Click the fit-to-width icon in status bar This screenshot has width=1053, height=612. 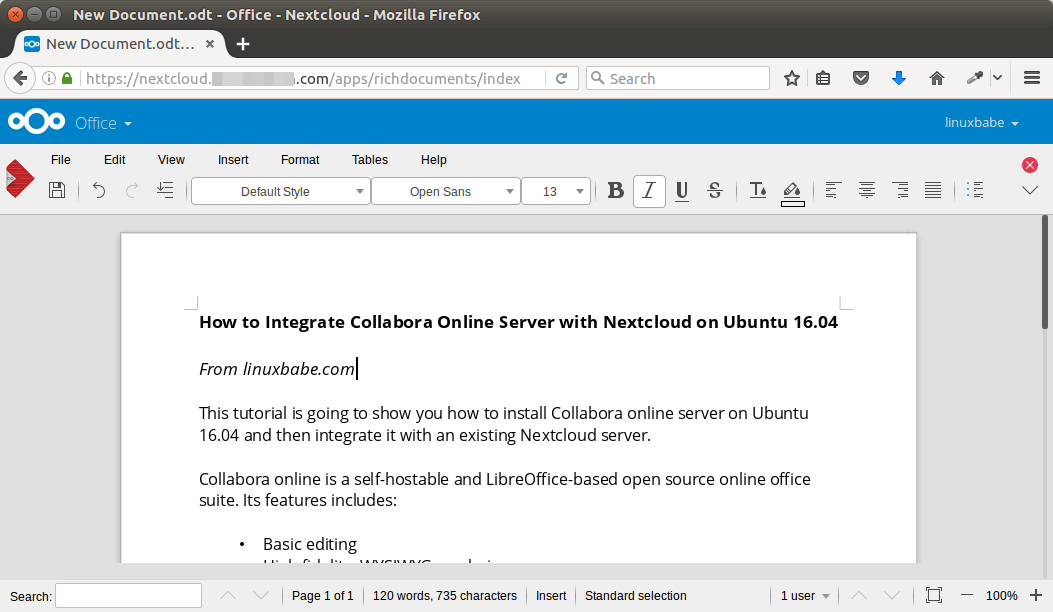pyautogui.click(x=933, y=595)
